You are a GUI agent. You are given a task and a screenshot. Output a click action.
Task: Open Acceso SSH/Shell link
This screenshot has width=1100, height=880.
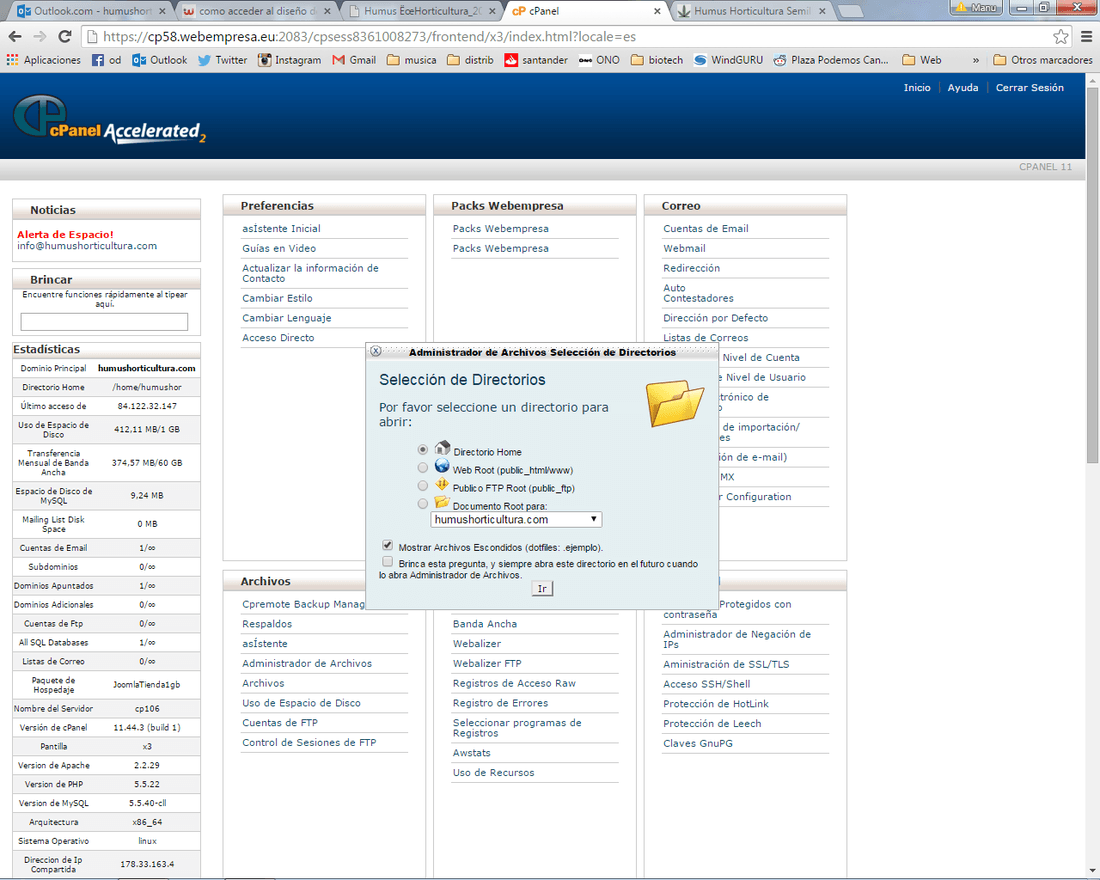(706, 684)
